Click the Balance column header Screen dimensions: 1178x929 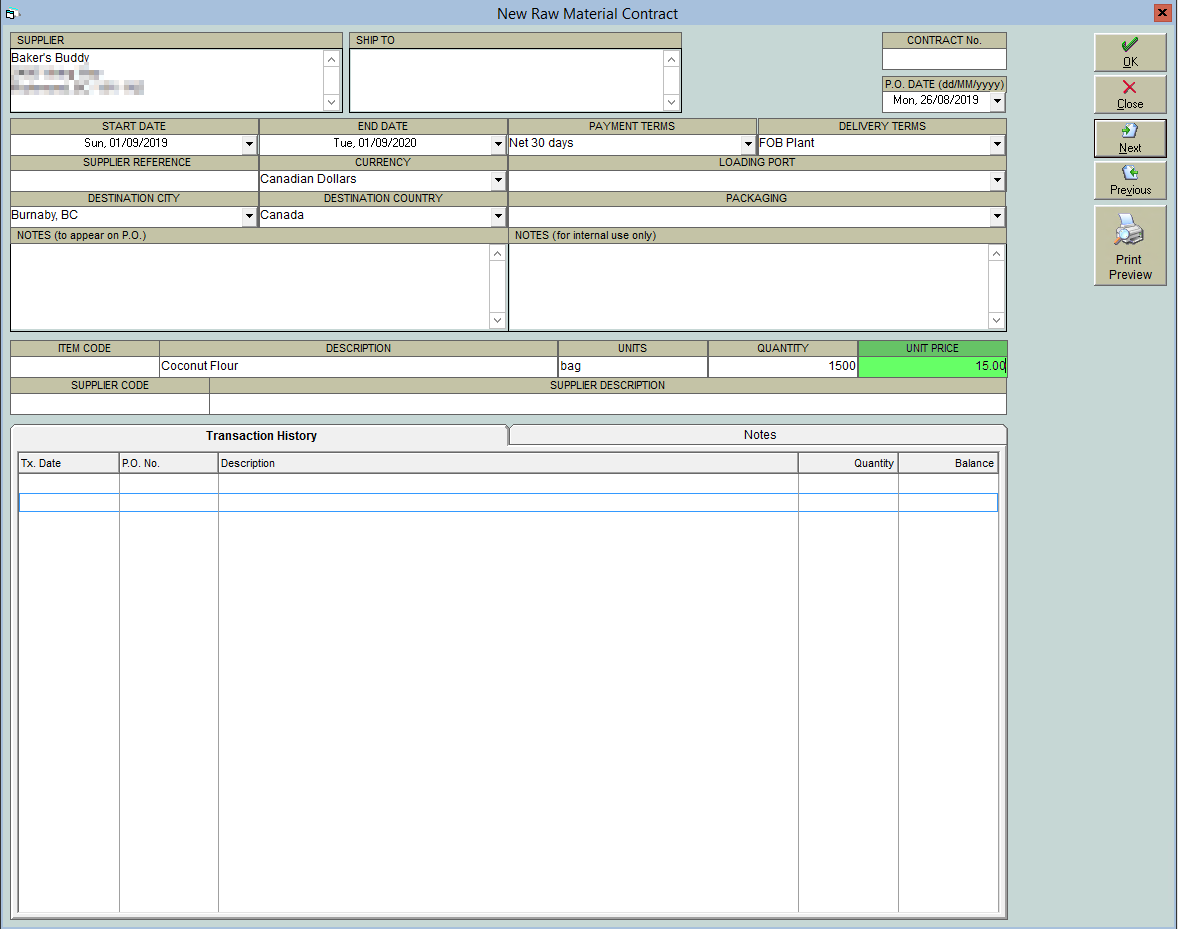click(x=948, y=463)
